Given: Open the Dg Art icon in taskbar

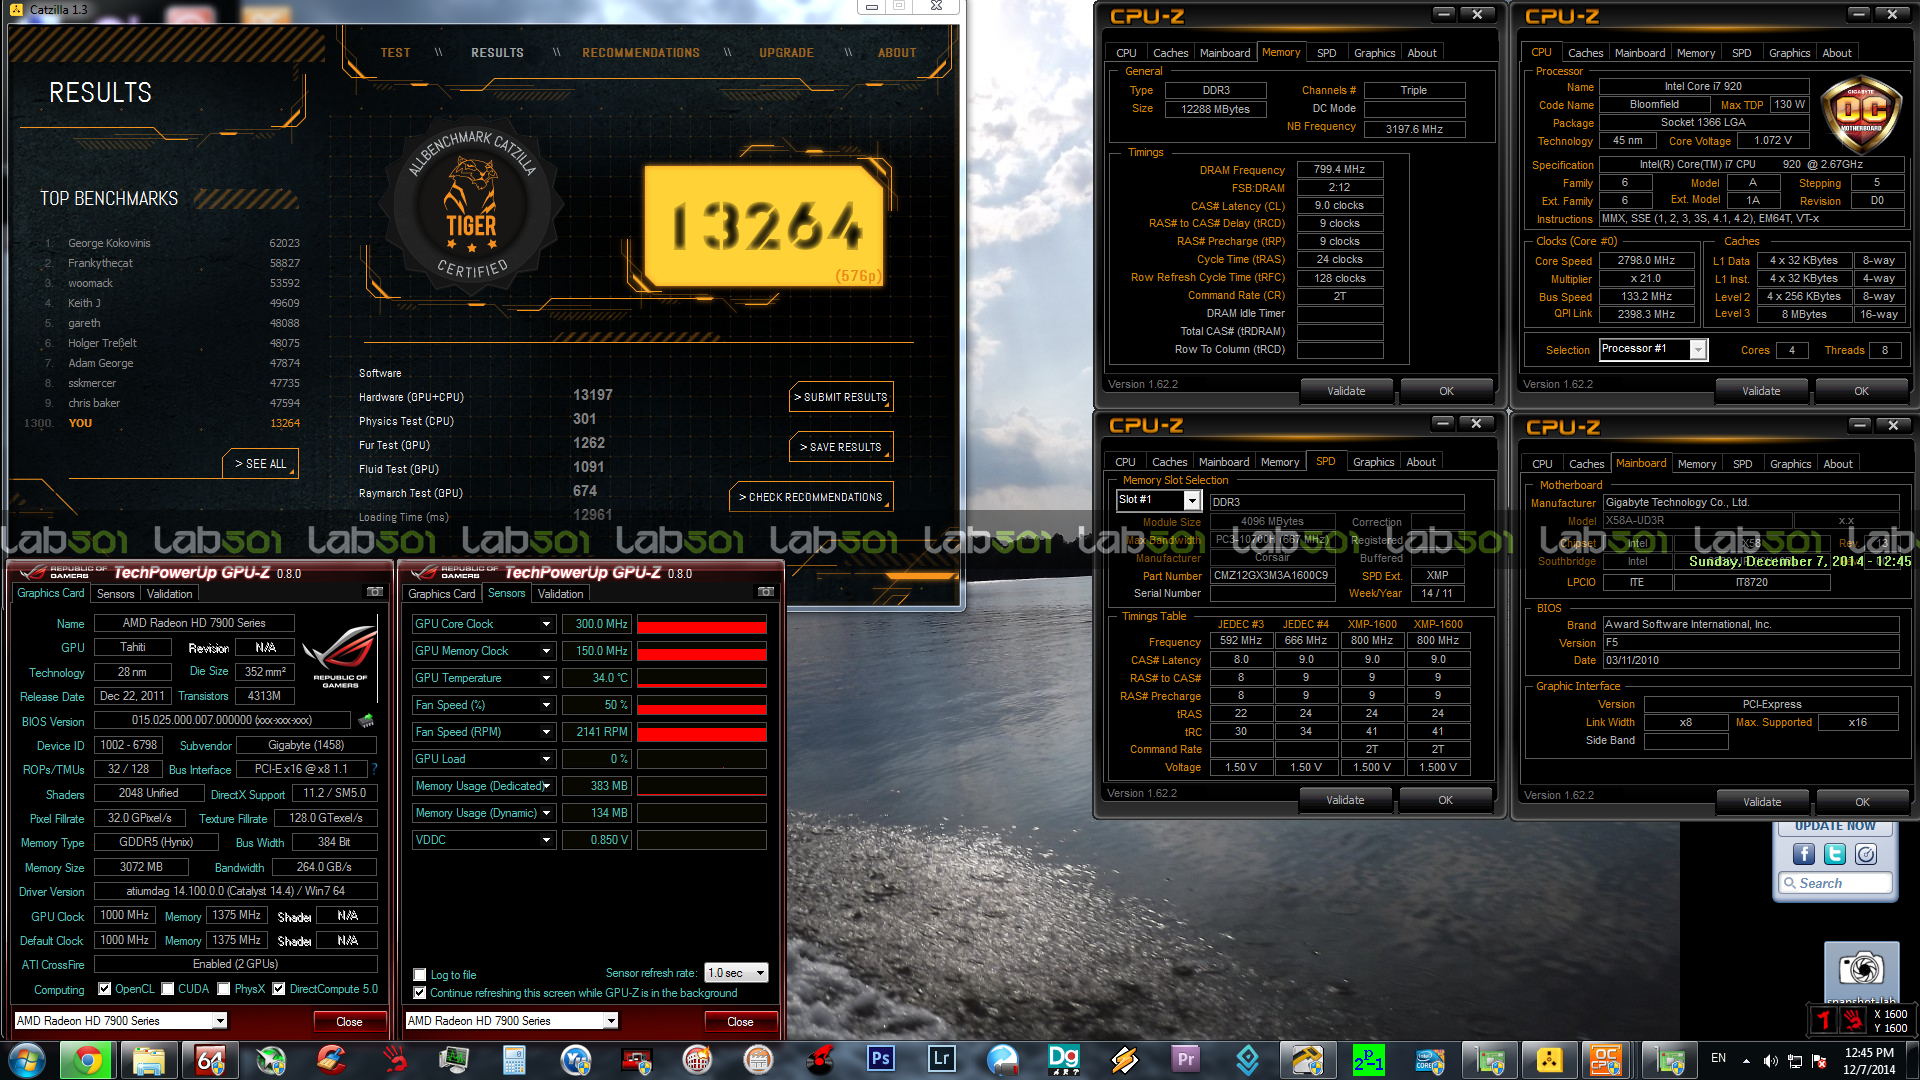Looking at the screenshot, I should 1063,1059.
